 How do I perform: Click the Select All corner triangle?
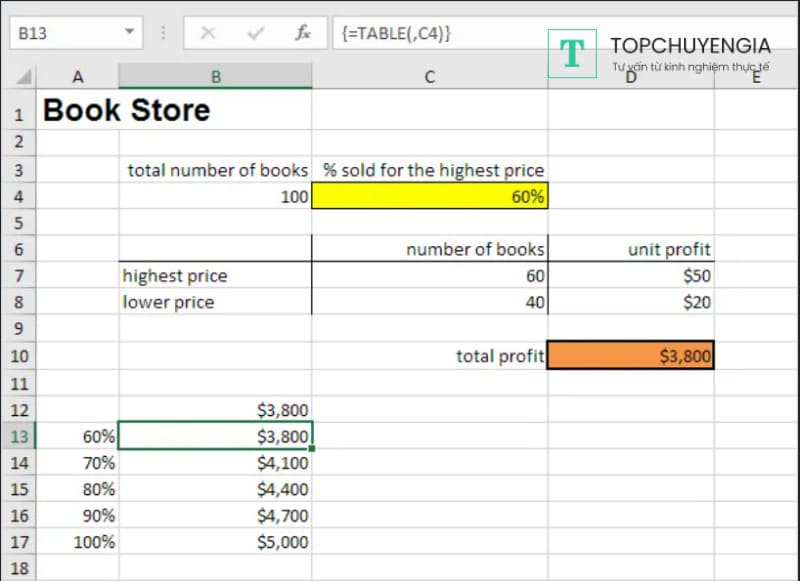click(x=24, y=77)
